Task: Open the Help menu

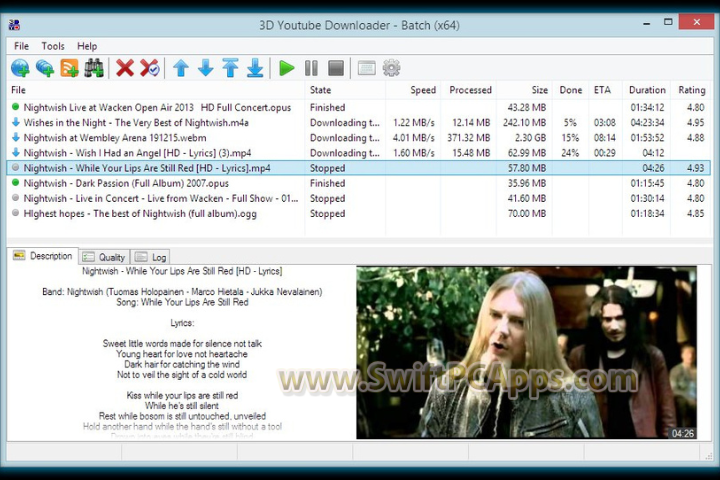Action: 87,46
